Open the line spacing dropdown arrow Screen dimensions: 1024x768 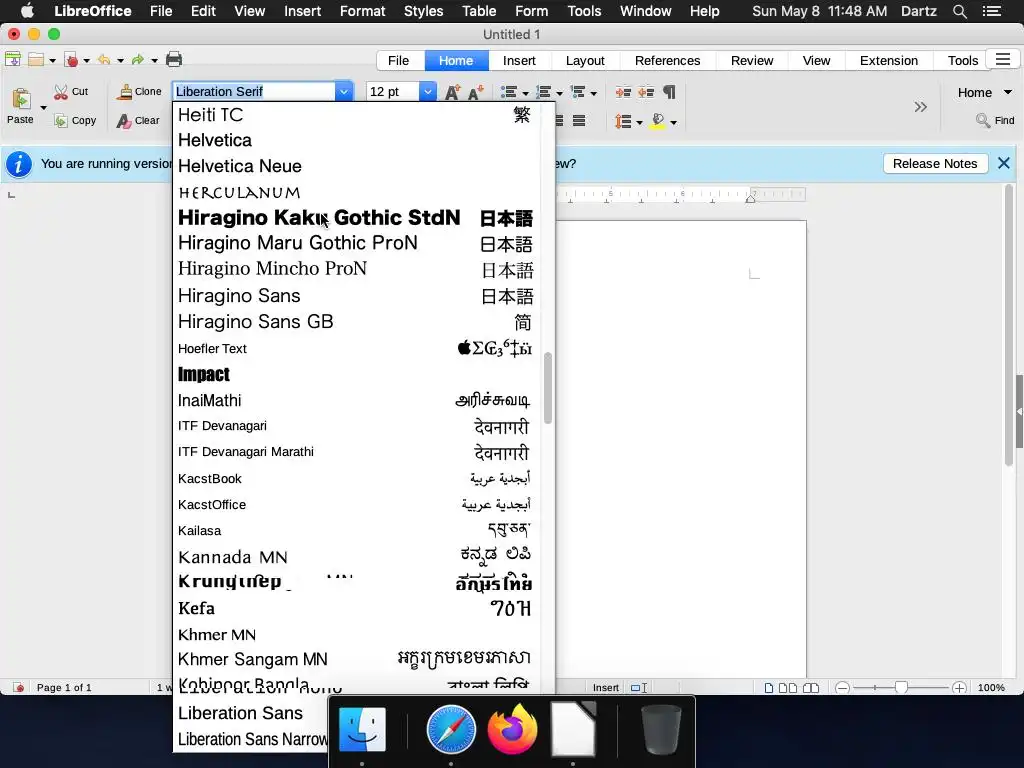tap(639, 123)
